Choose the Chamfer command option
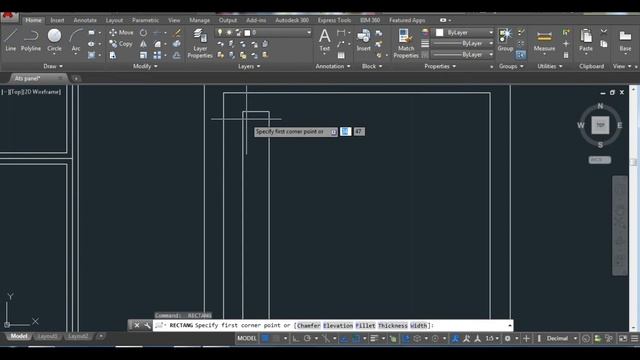640x360 pixels. pos(309,325)
